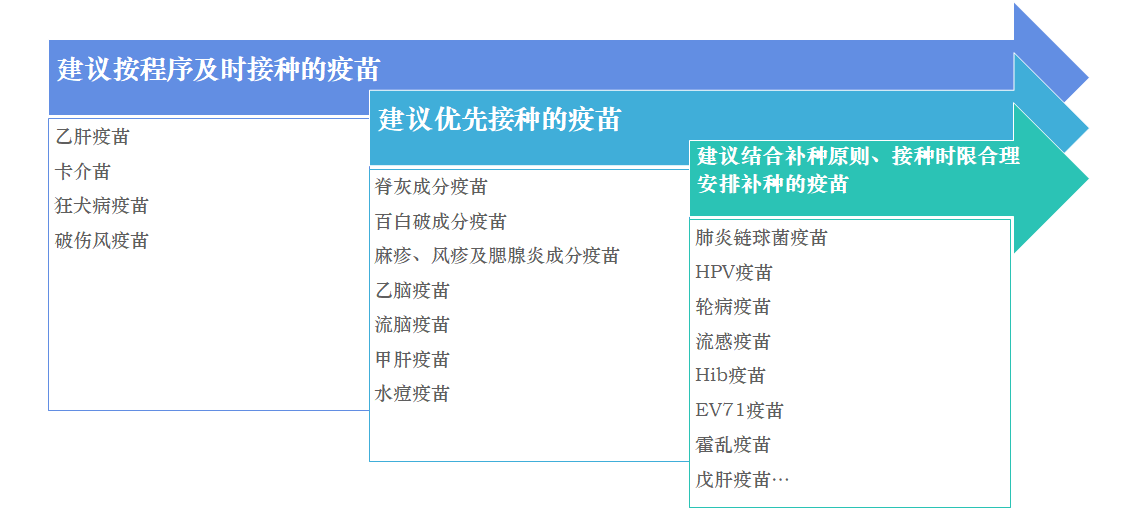This screenshot has height=508, width=1137.
Task: Select 流脑疫苗 in the list
Action: click(412, 325)
